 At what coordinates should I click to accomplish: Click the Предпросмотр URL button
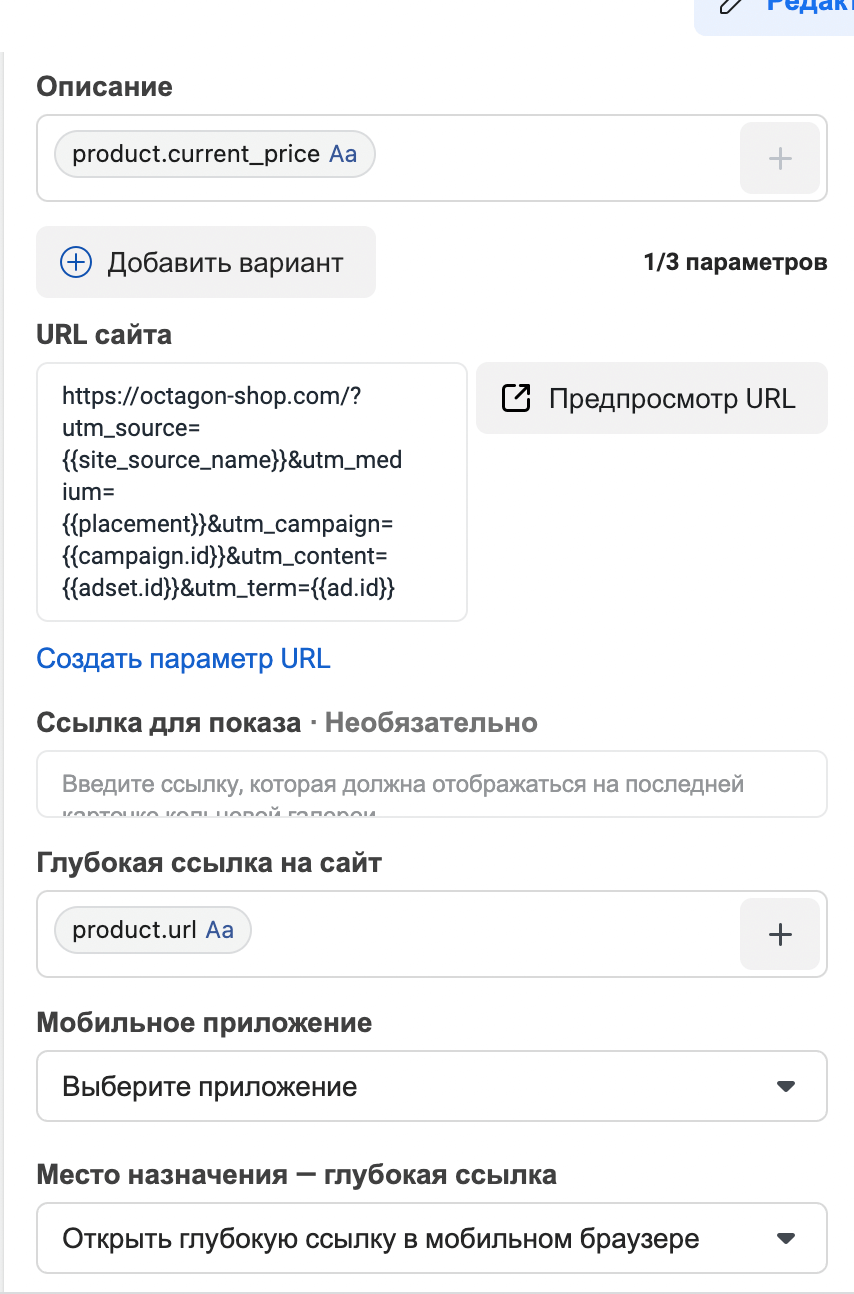651,397
